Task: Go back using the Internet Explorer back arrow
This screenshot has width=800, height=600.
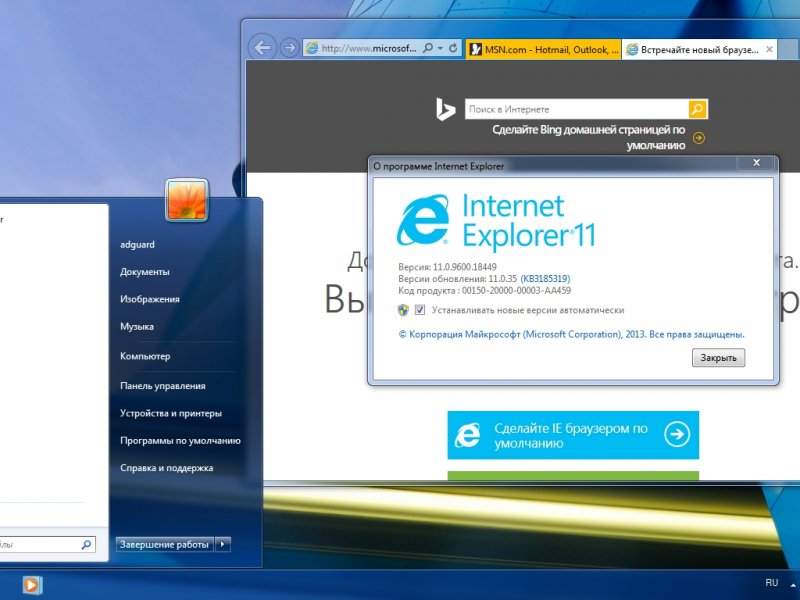Action: (262, 48)
